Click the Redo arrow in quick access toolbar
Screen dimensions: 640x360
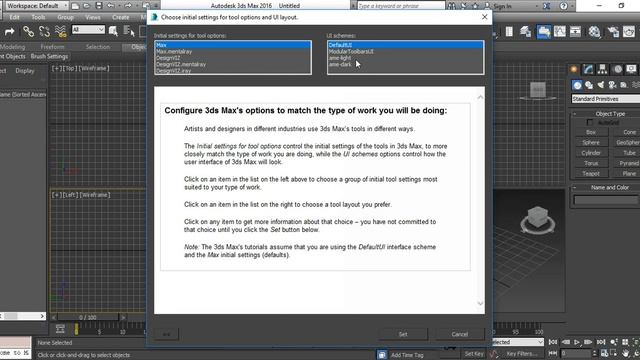(128, 6)
